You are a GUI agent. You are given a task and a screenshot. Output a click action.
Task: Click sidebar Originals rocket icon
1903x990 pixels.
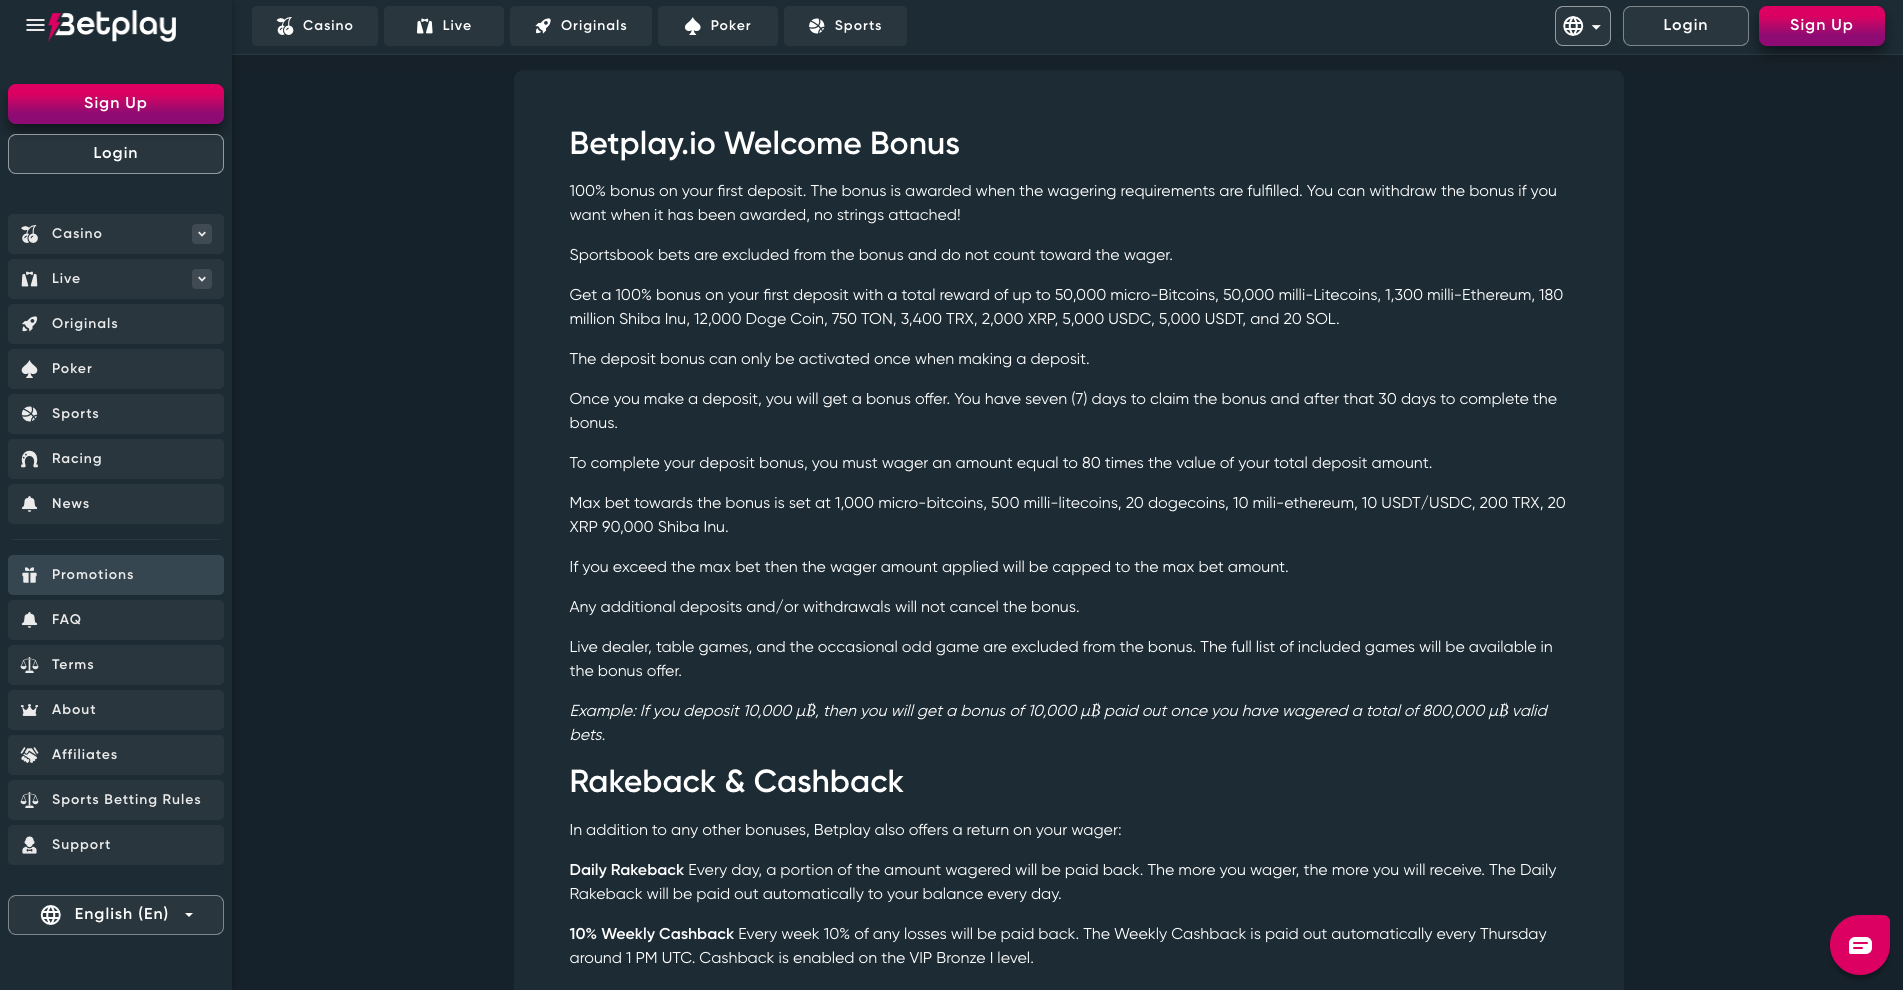pyautogui.click(x=30, y=324)
